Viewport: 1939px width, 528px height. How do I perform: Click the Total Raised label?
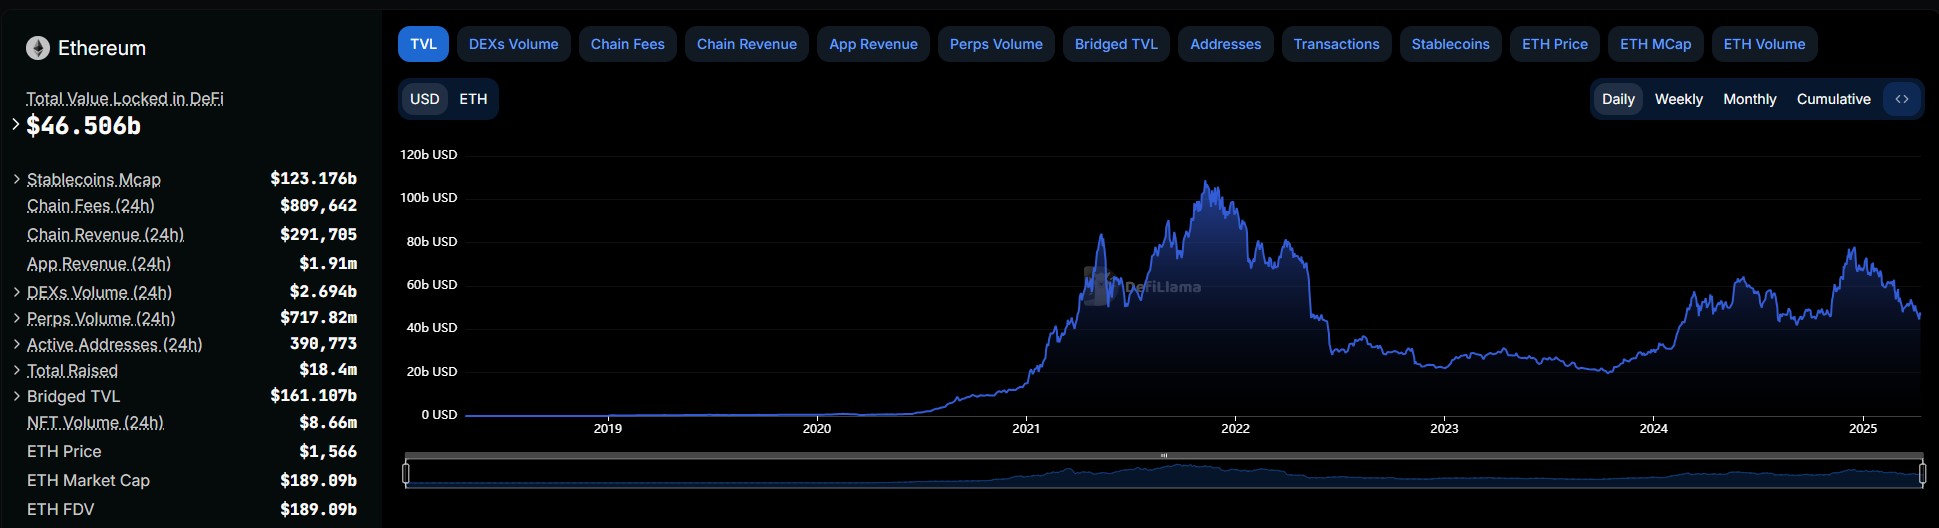[72, 370]
